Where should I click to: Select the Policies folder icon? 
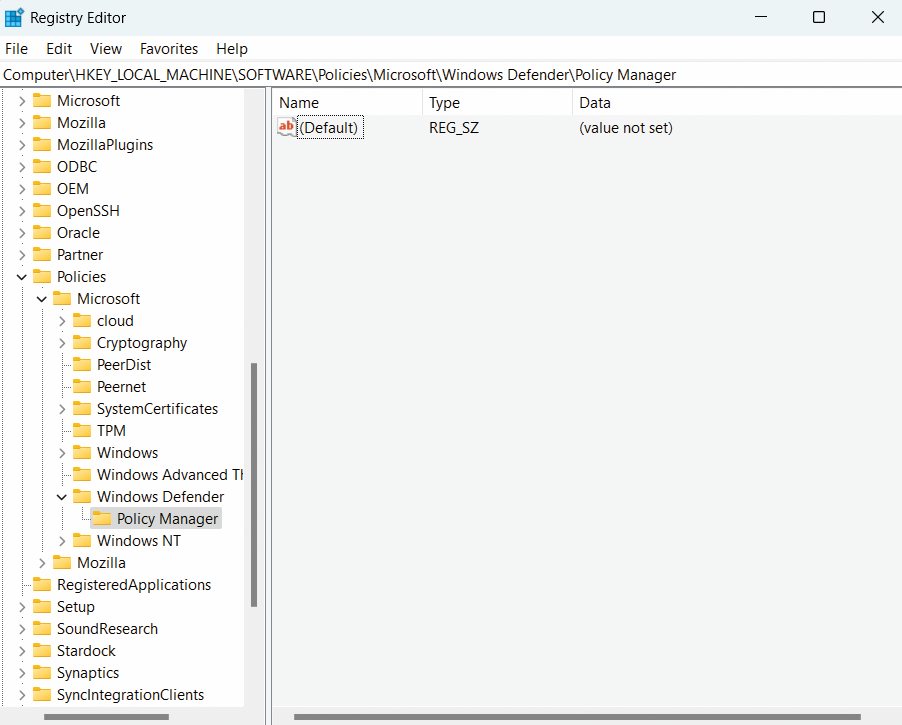42,277
